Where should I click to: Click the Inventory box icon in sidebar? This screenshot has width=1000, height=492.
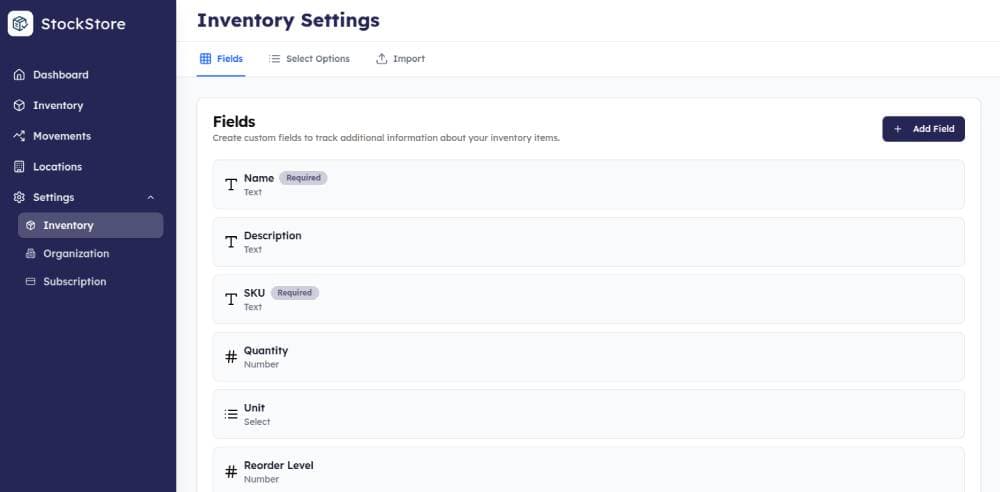19,106
